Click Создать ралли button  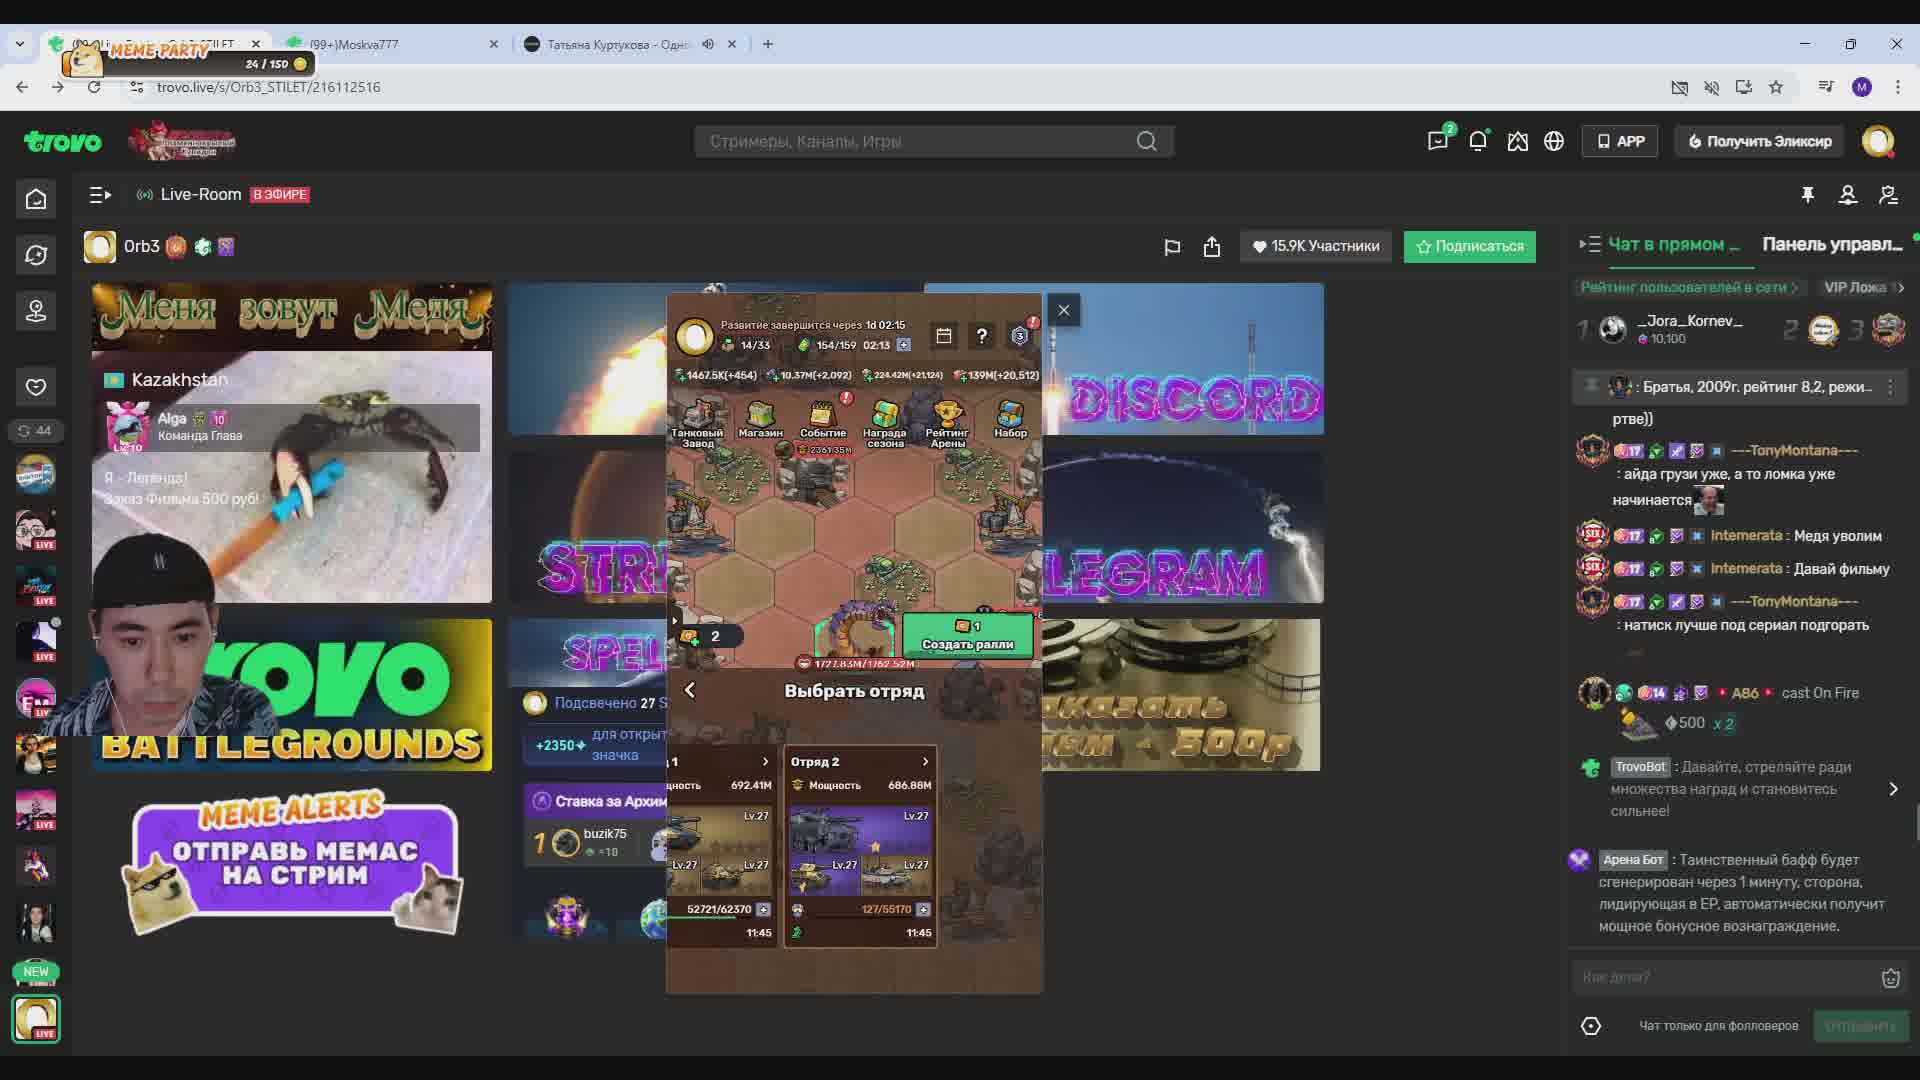[967, 636]
